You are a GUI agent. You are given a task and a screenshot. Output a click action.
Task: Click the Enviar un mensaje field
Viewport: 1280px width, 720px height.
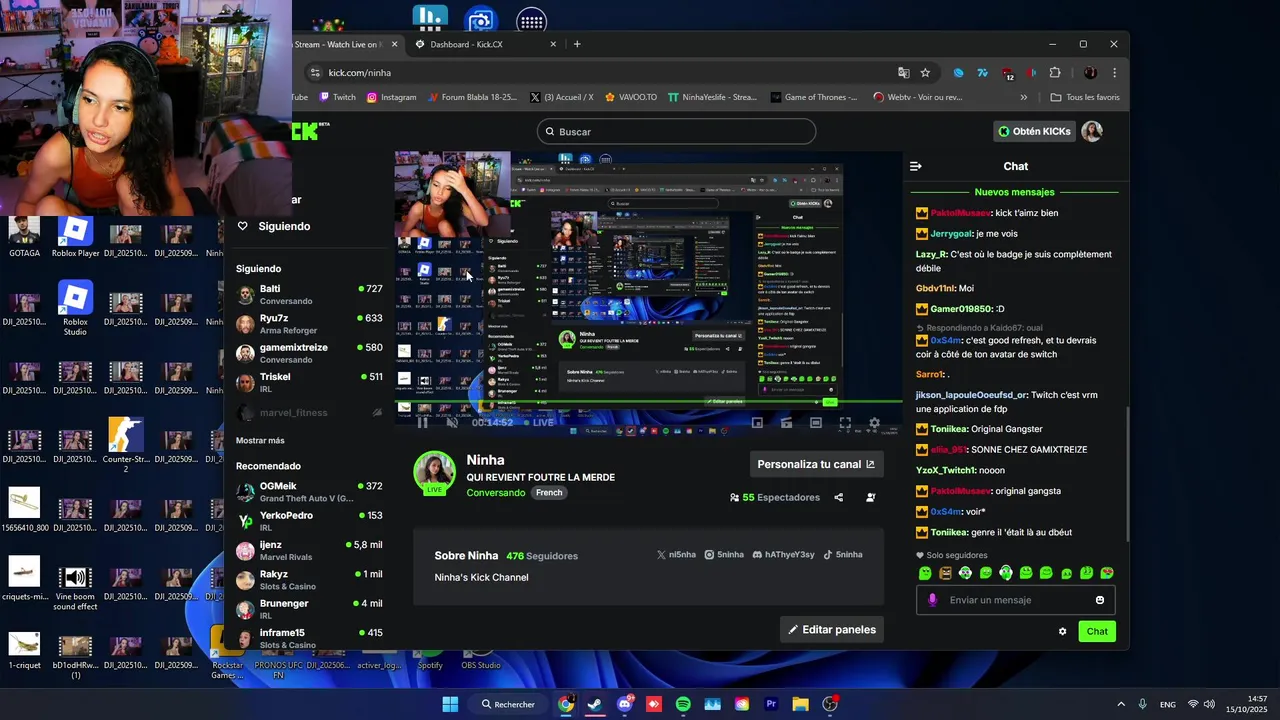(1016, 600)
